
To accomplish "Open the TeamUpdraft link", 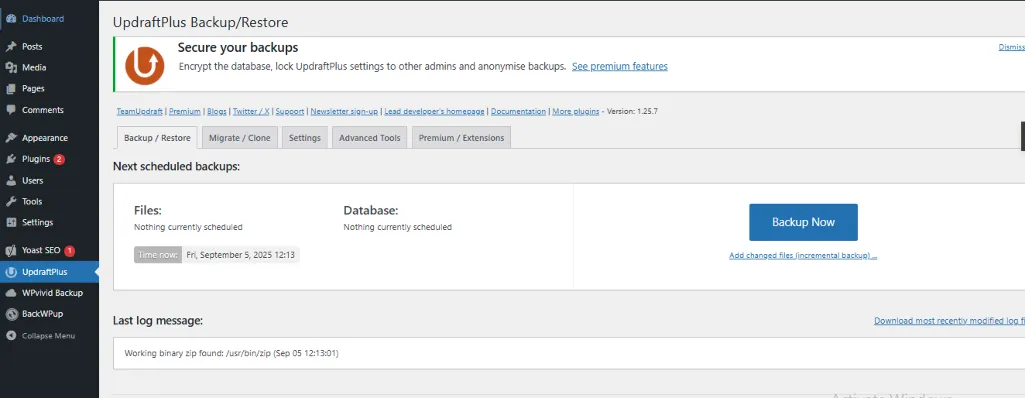I will coord(140,111).
